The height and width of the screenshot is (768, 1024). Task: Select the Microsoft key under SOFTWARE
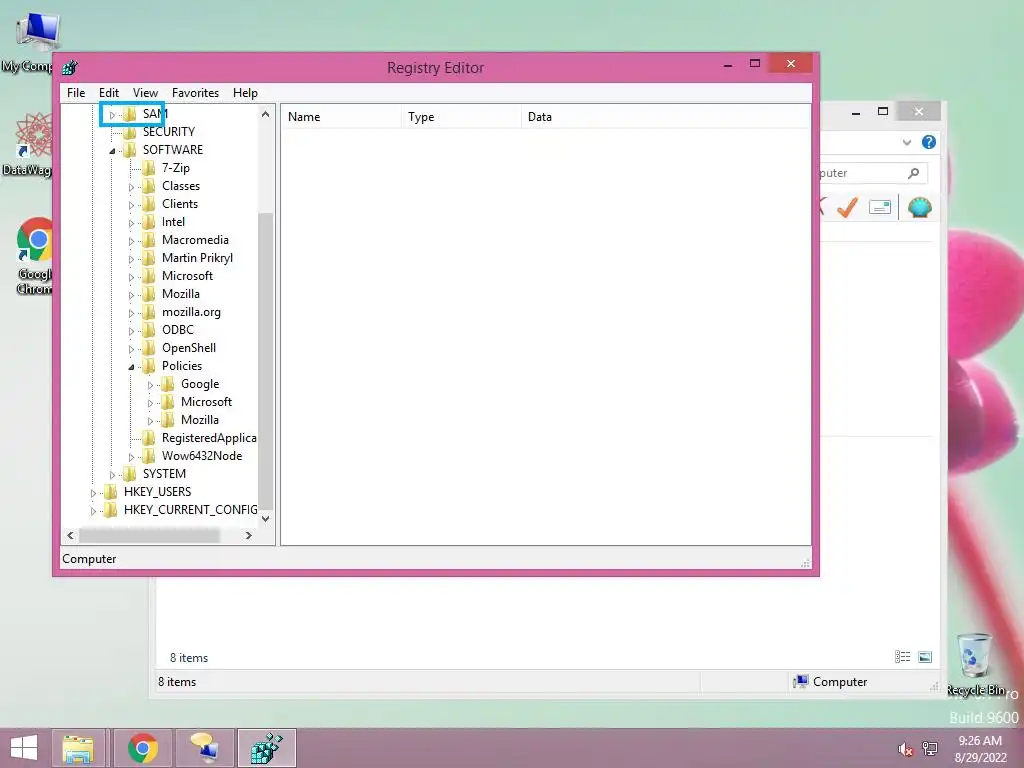coord(187,276)
